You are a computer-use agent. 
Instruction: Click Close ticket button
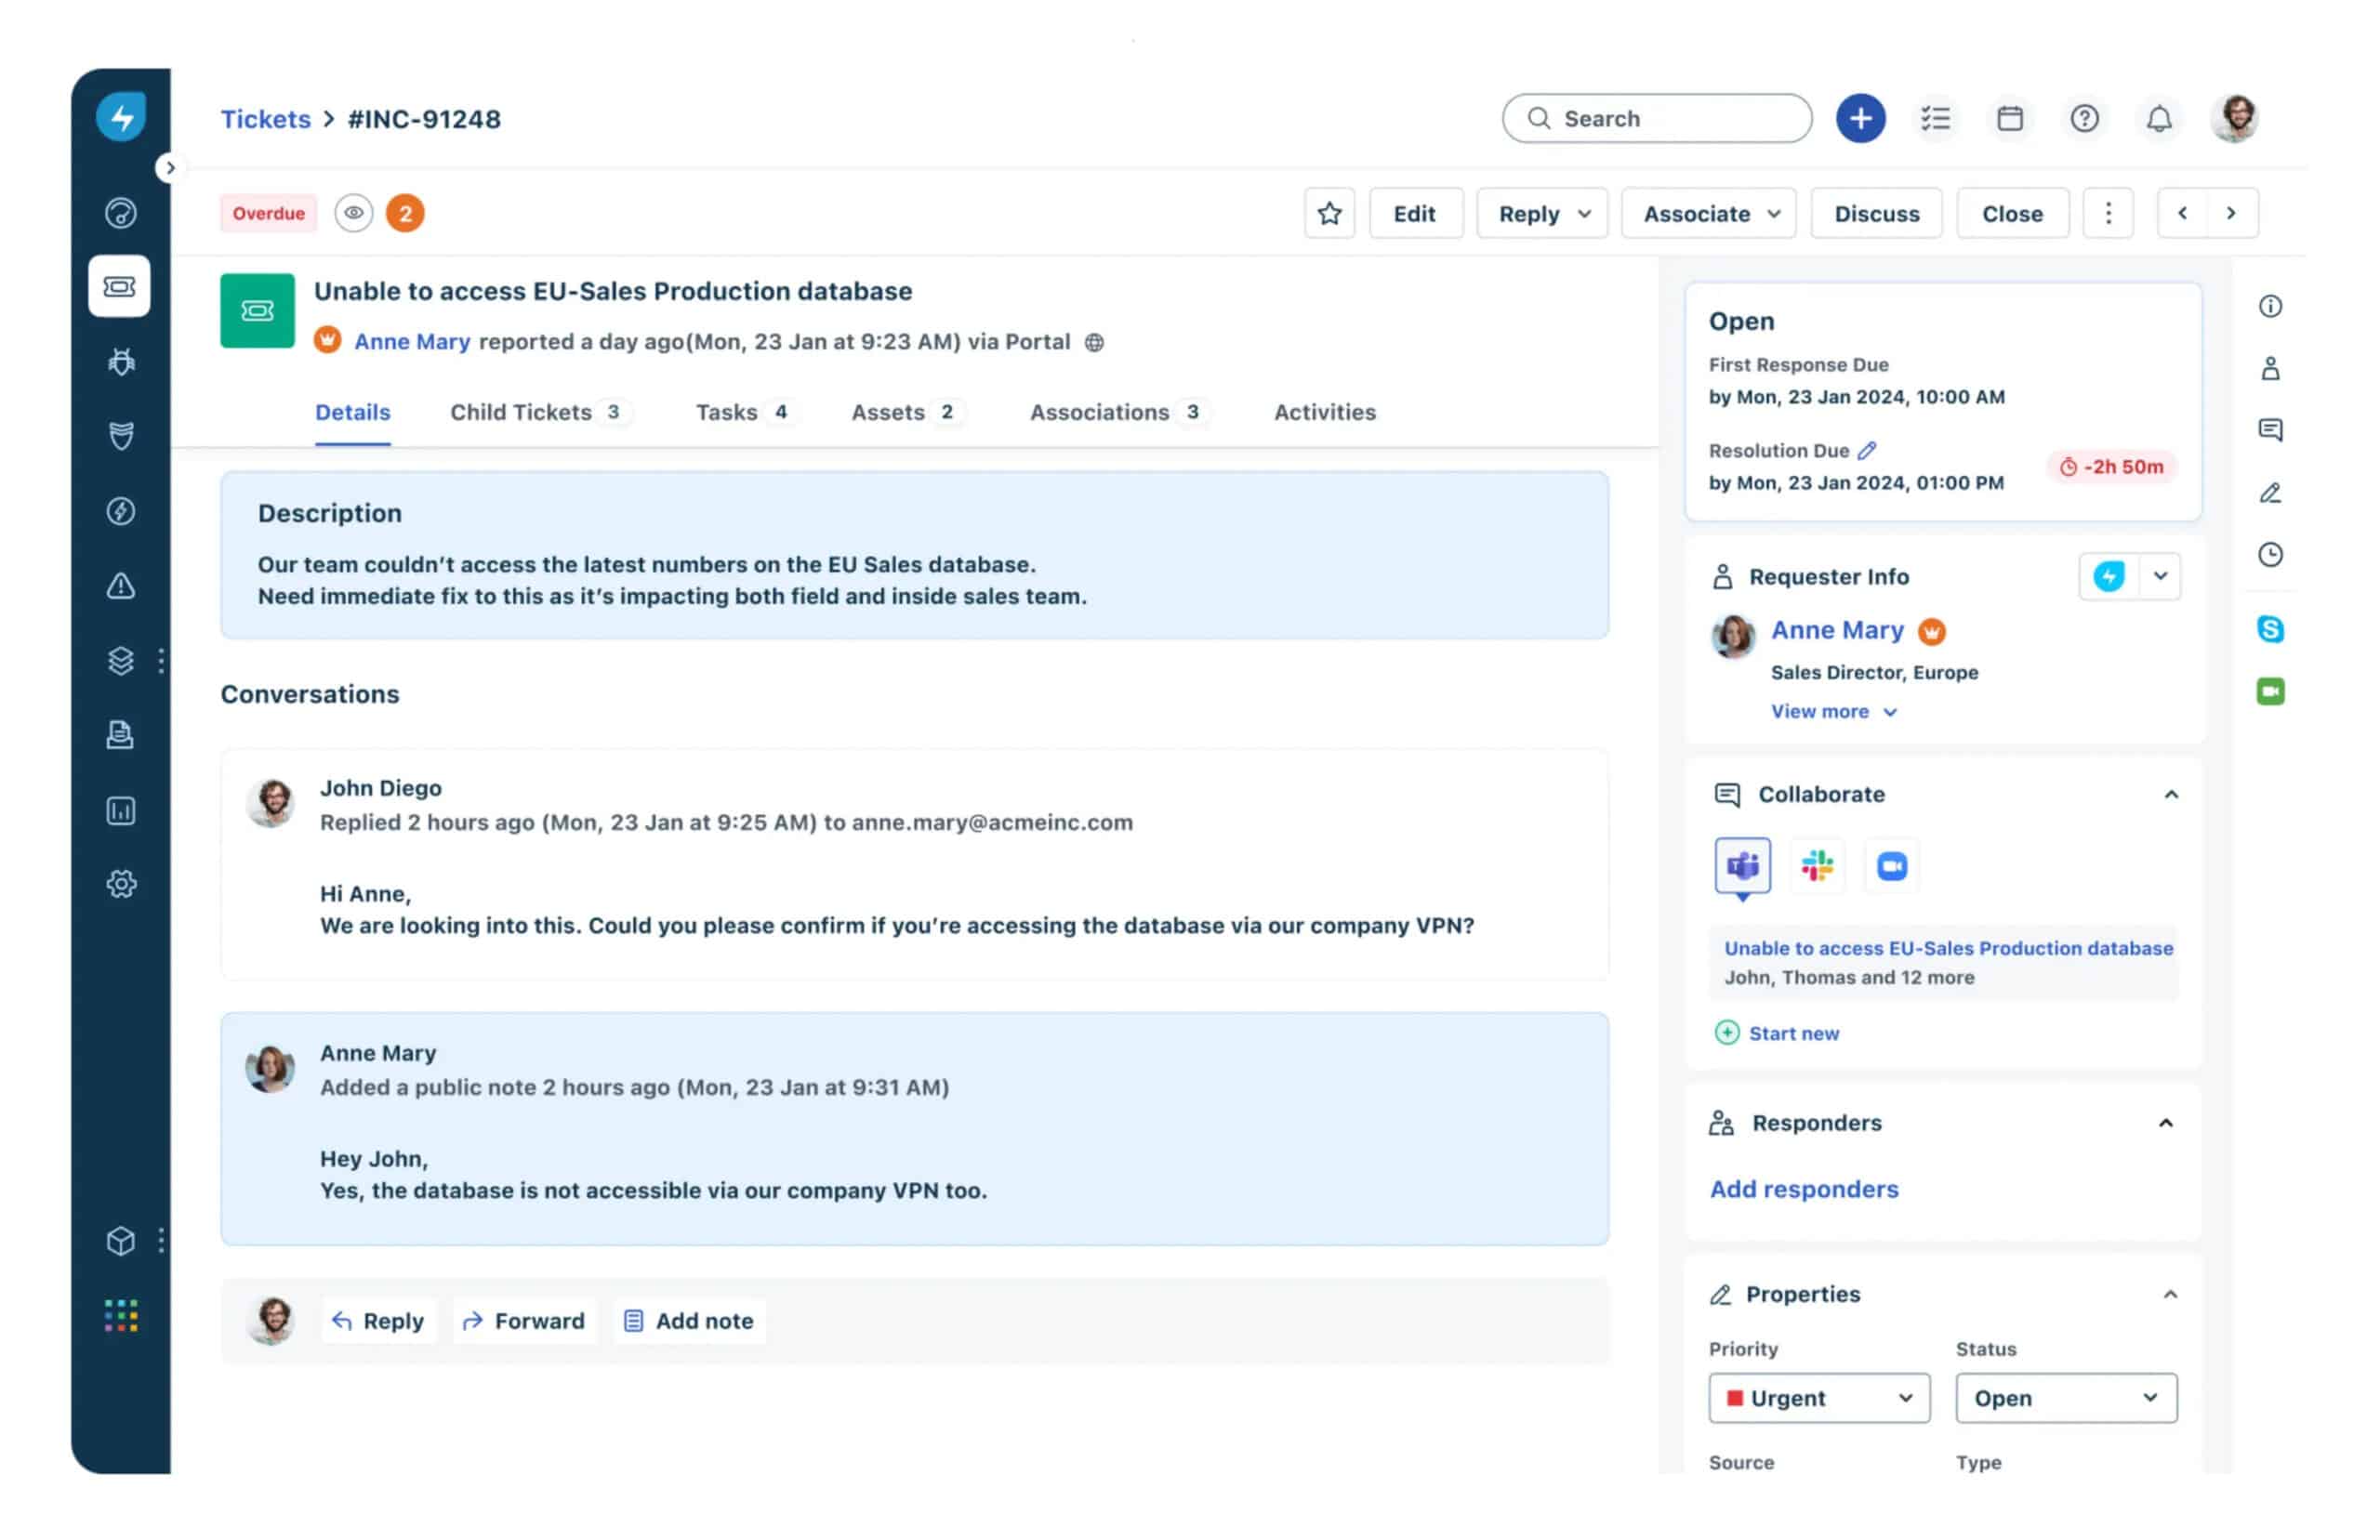[x=2012, y=213]
